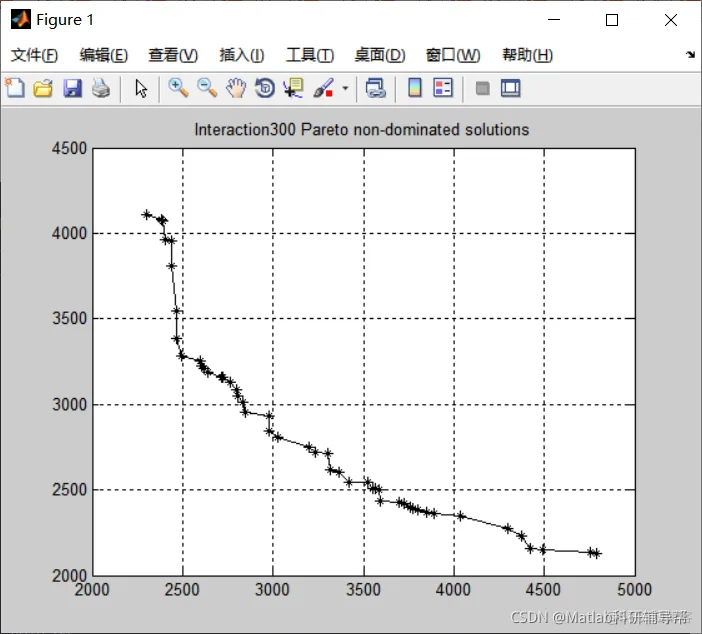702x634 pixels.
Task: Click the y-axis tick label 4500
Action: (69, 148)
